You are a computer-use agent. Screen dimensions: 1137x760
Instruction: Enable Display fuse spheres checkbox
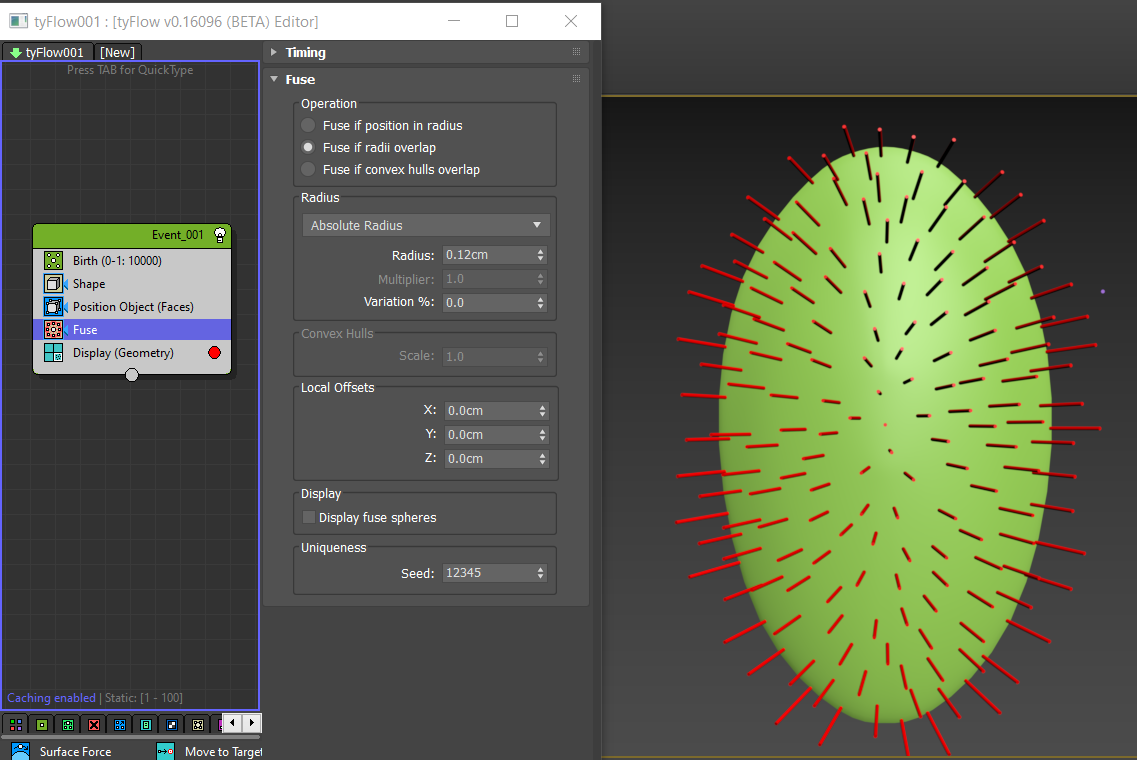(309, 518)
